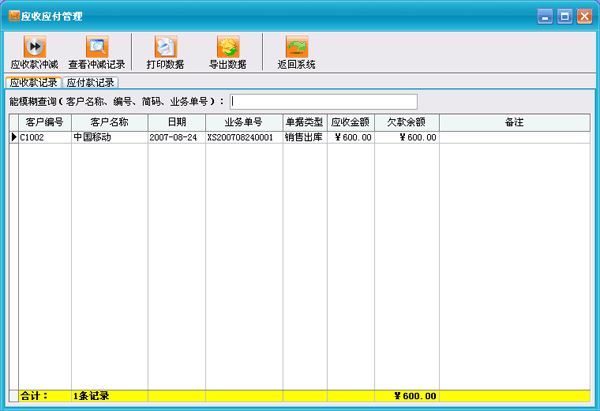Select customer code cell C1002

coord(45,137)
